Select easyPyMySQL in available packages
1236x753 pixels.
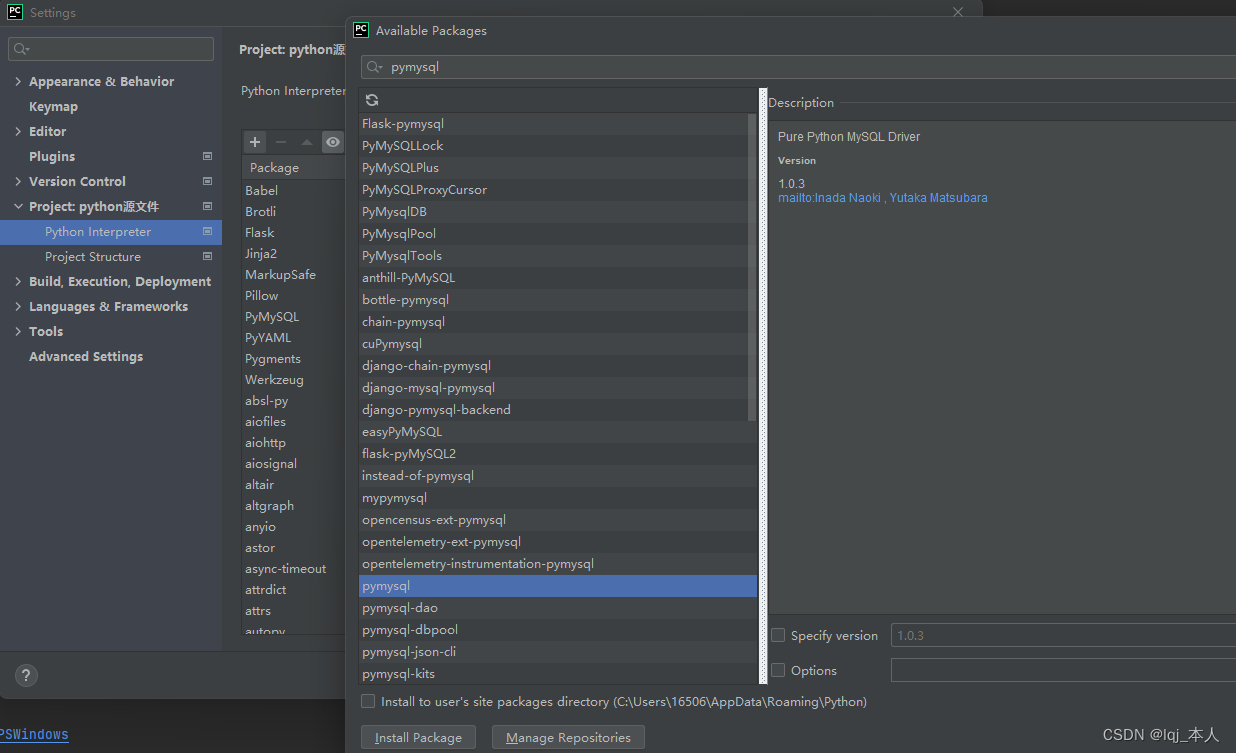[x=558, y=432]
